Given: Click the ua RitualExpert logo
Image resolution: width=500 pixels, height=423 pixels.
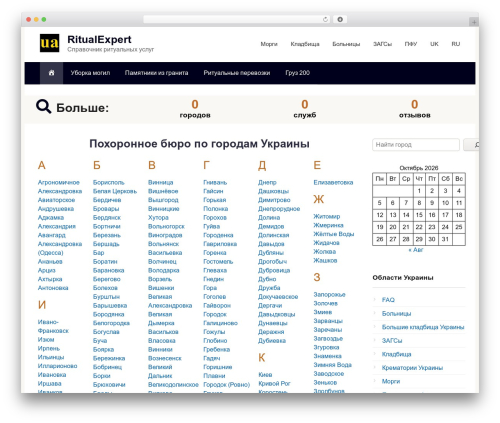Looking at the screenshot, I should [49, 43].
